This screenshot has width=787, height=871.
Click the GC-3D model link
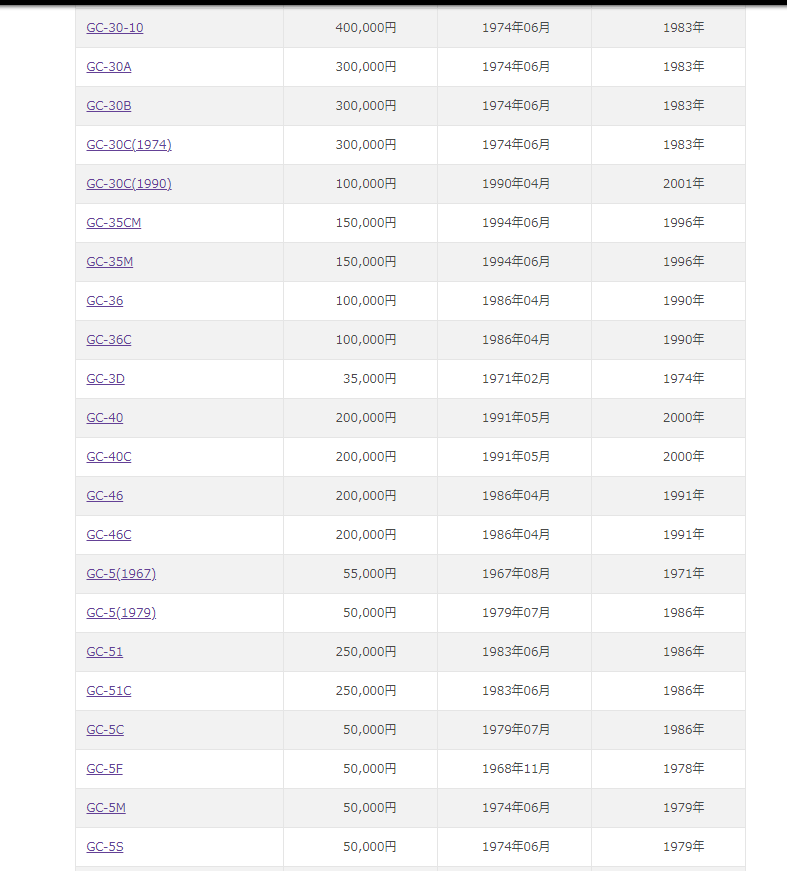pos(106,379)
